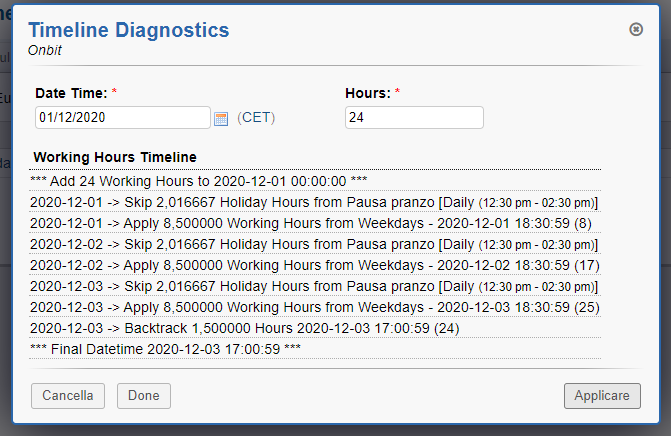Select the 2020-12-01 Skip Holiday Hours row

[x=314, y=202]
